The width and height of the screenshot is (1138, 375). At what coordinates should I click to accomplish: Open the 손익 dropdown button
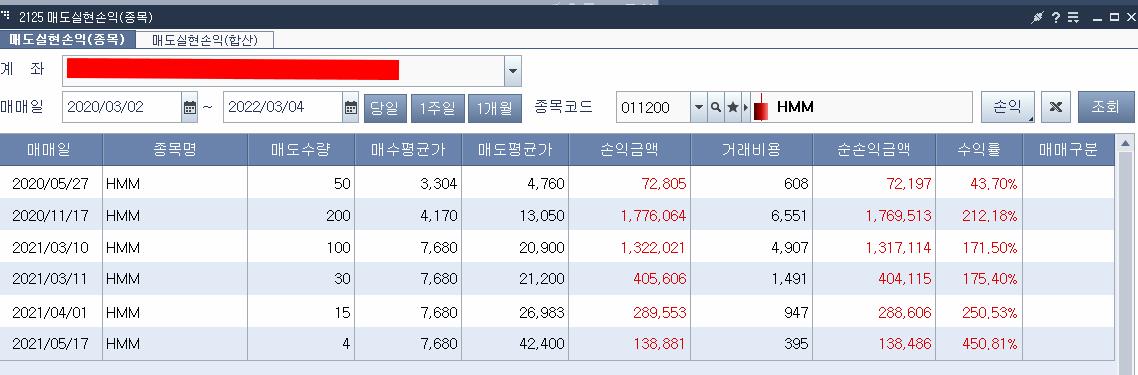click(x=1007, y=107)
